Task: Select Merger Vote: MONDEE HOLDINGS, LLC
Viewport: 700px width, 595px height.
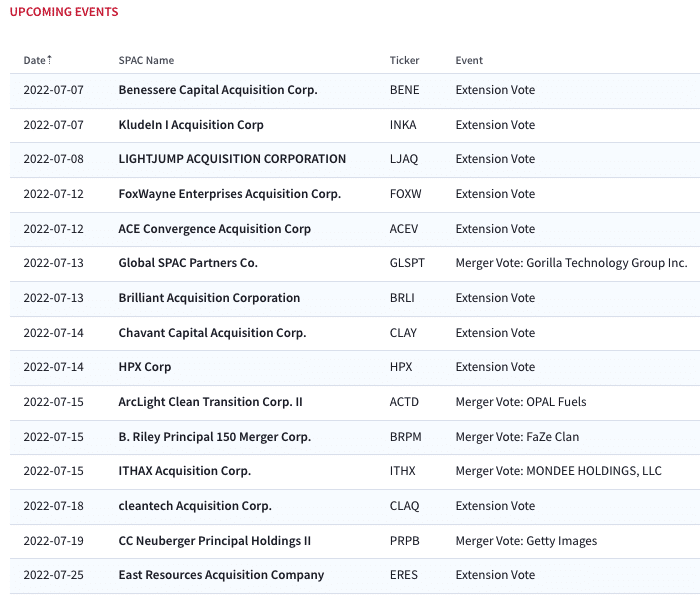Action: point(558,471)
